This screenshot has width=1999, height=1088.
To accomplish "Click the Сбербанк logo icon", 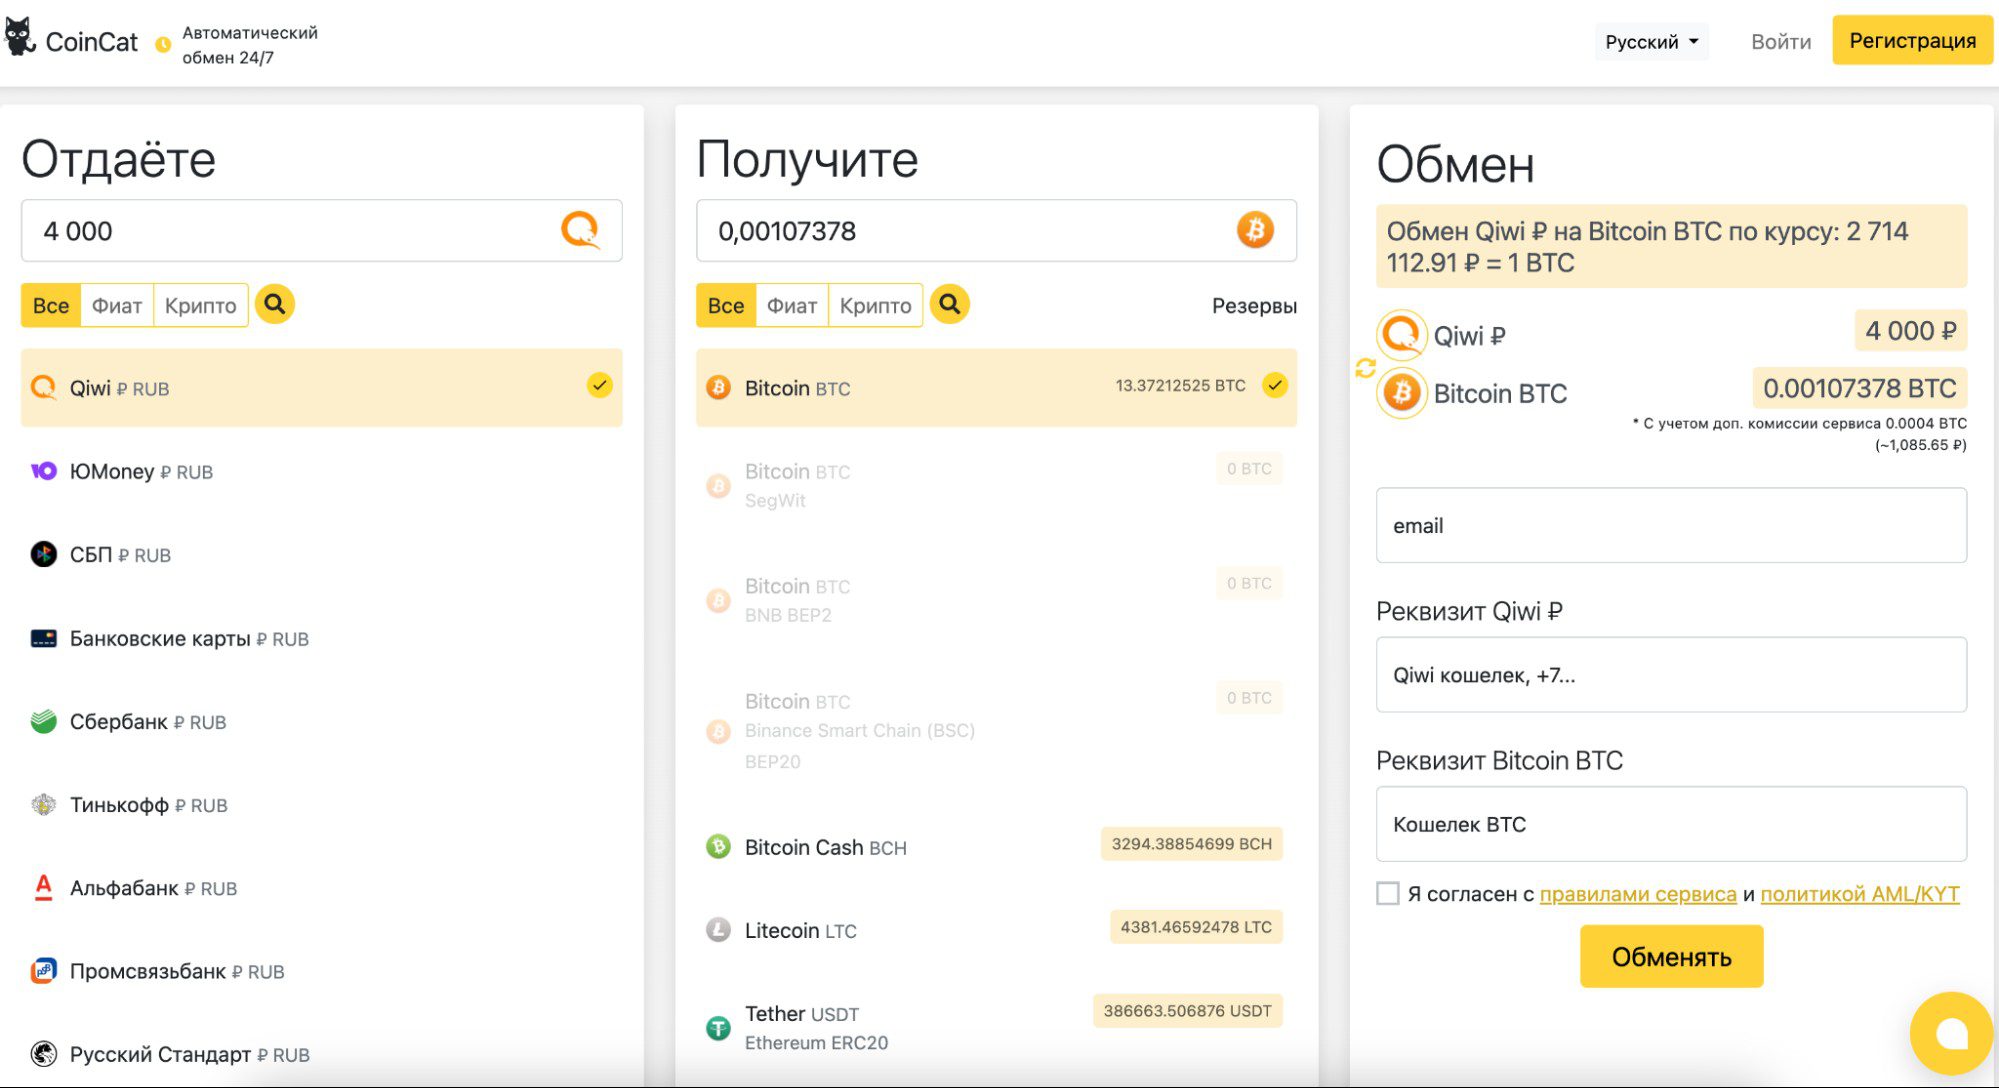I will click(x=43, y=720).
